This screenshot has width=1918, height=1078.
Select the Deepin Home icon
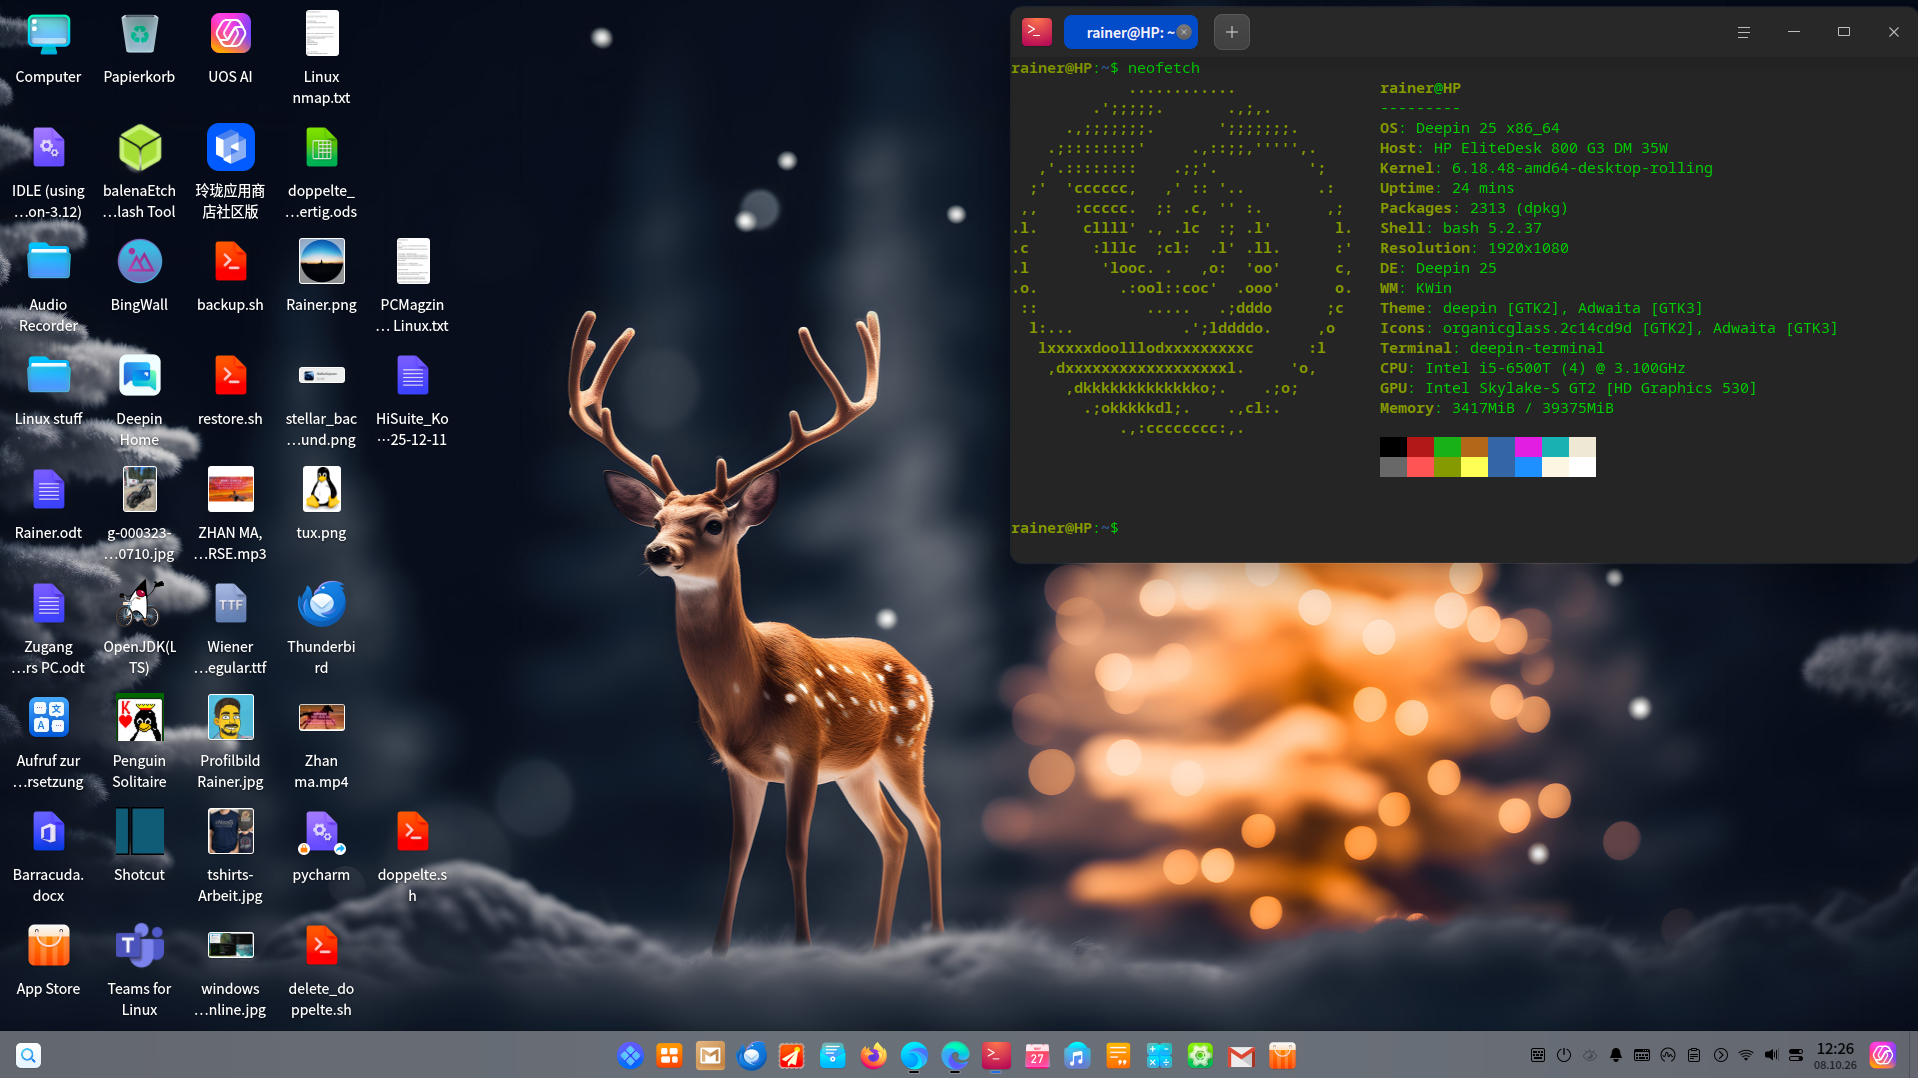[x=139, y=400]
